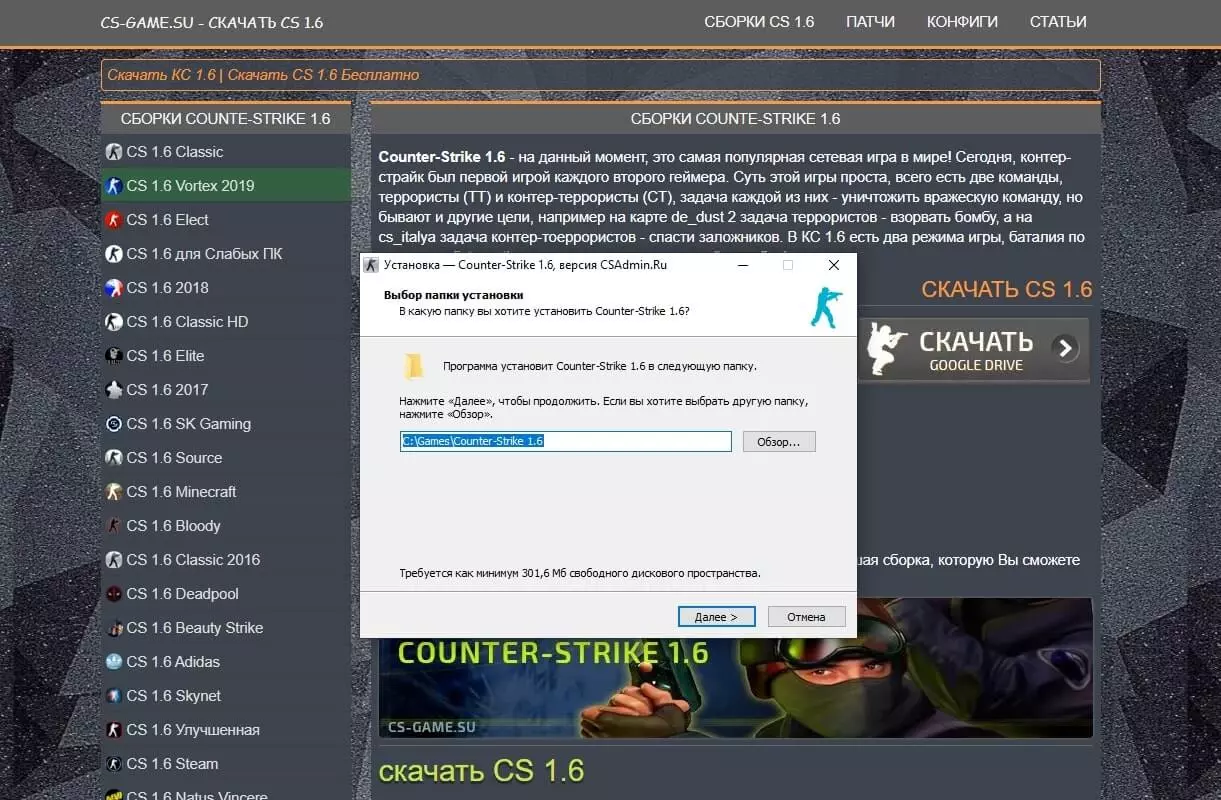Open the КОНФИГИ menu item
Screen dimensions: 1221x800
click(x=962, y=22)
